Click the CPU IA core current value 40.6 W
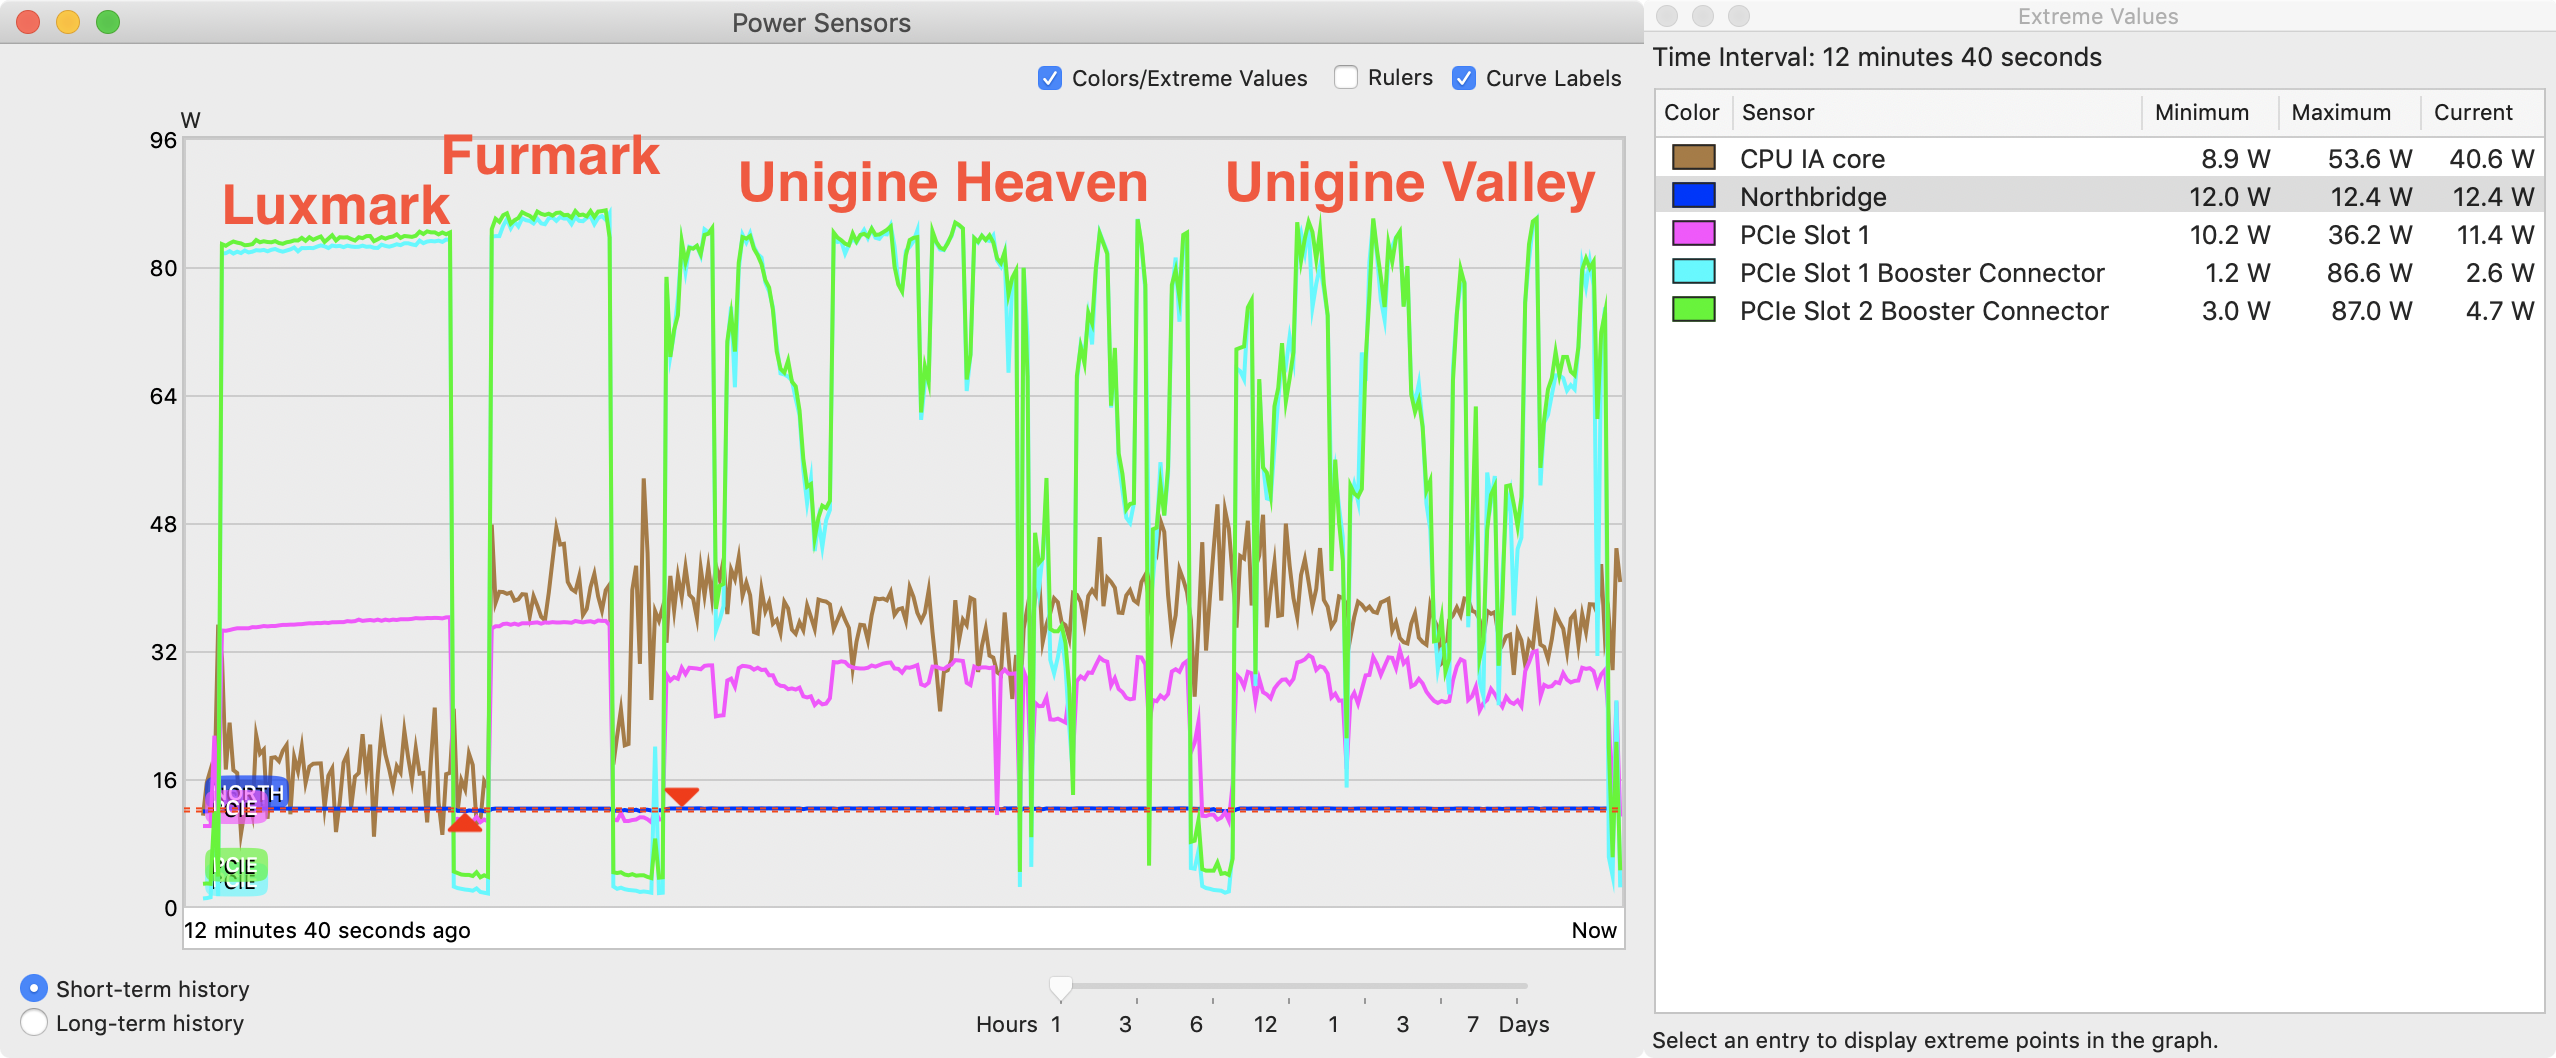2556x1058 pixels. pyautogui.click(x=2491, y=159)
